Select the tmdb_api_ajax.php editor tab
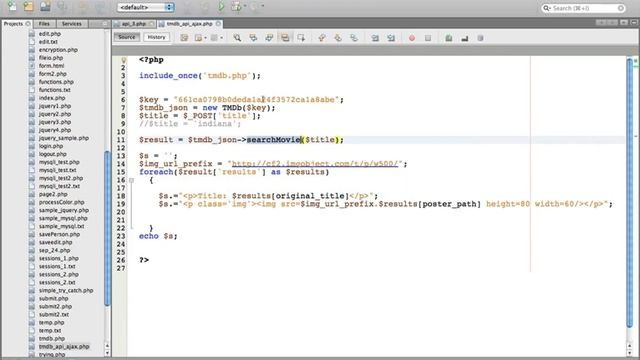This screenshot has height=360, width=640. (189, 24)
